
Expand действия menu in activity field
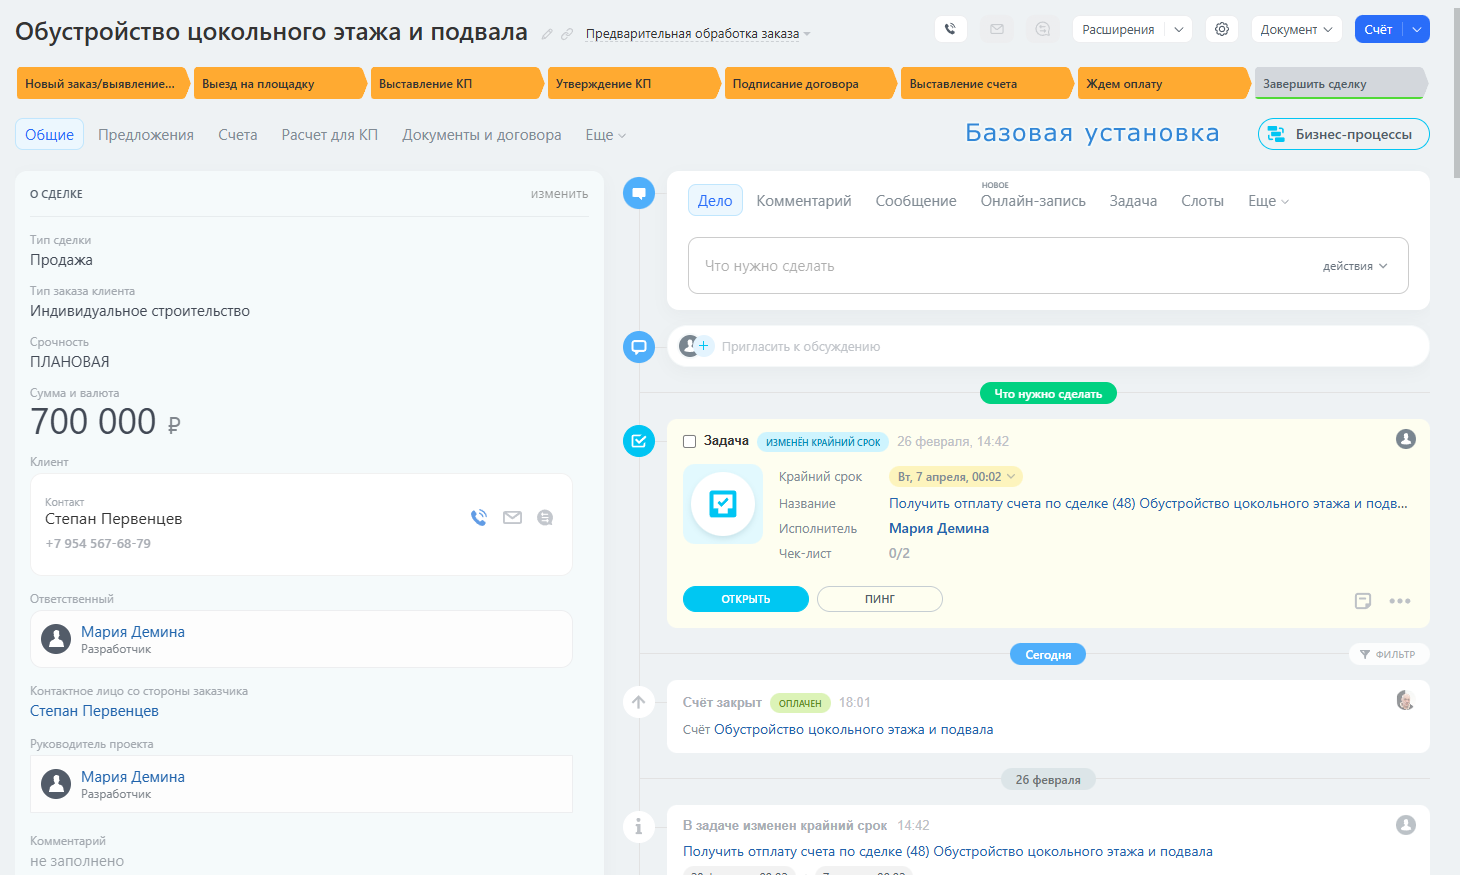pos(1354,266)
